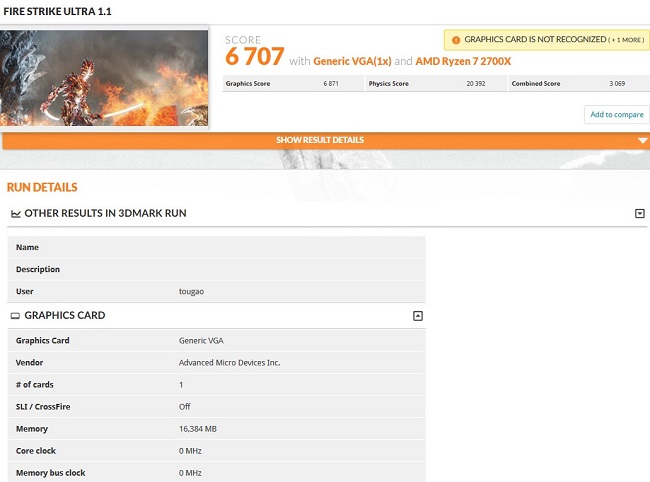Click the user name tougao
This screenshot has width=650, height=482.
tap(191, 291)
